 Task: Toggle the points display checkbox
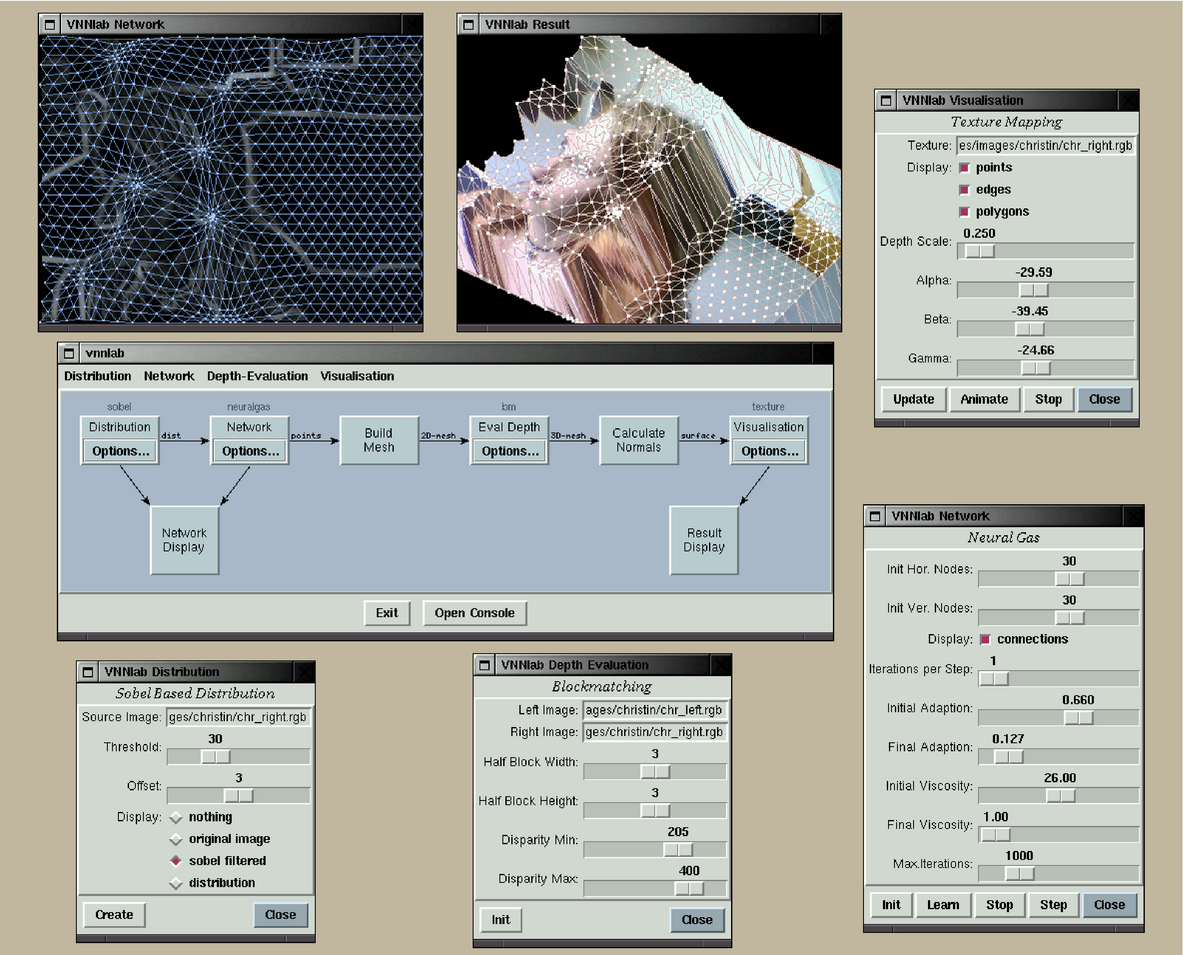(x=965, y=168)
